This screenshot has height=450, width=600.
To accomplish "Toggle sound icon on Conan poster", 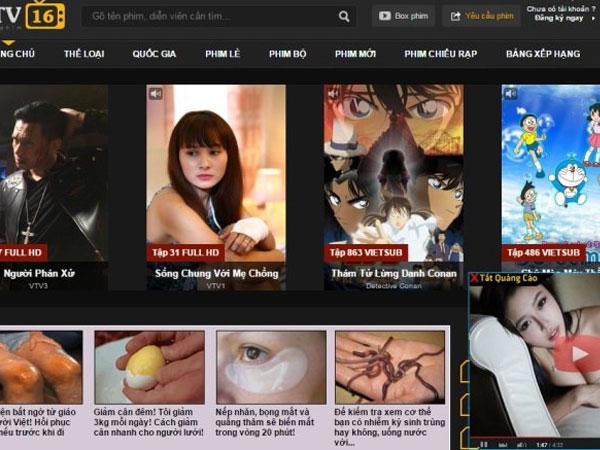I will [333, 94].
